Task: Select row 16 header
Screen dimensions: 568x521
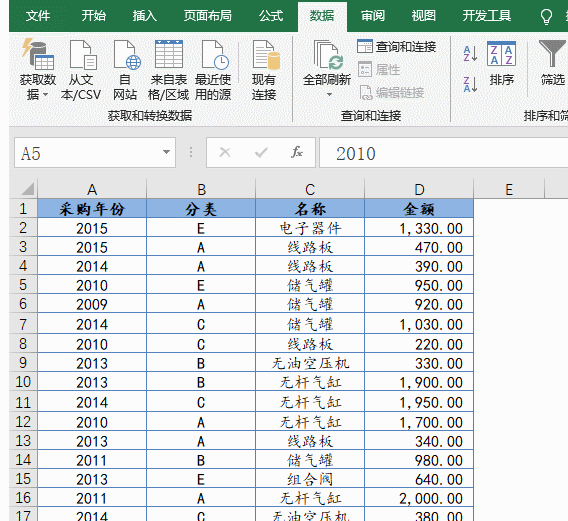Action: [x=23, y=497]
